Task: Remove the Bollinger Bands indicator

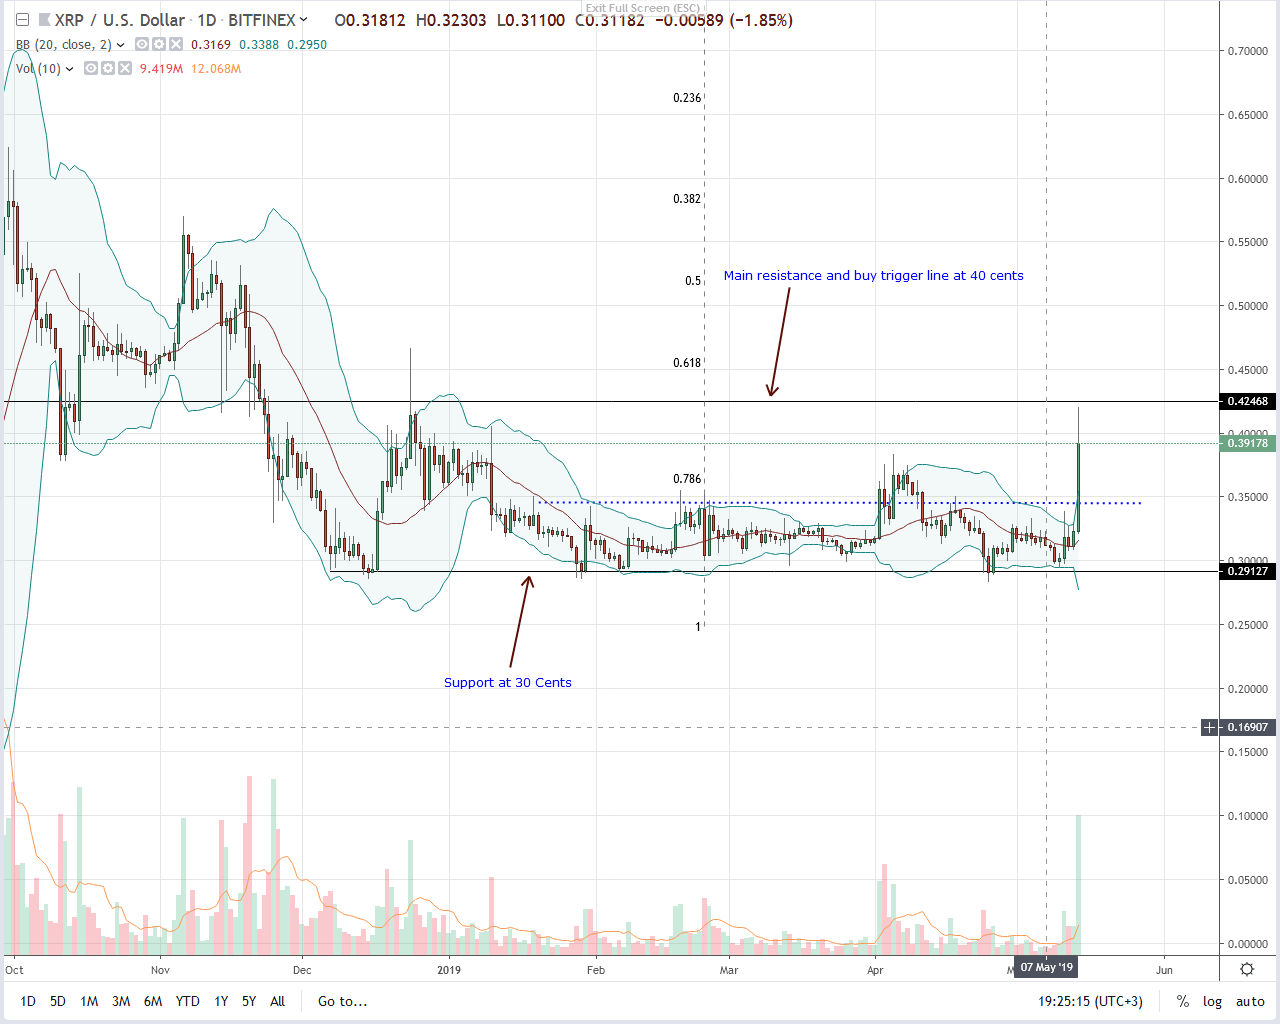Action: click(176, 45)
